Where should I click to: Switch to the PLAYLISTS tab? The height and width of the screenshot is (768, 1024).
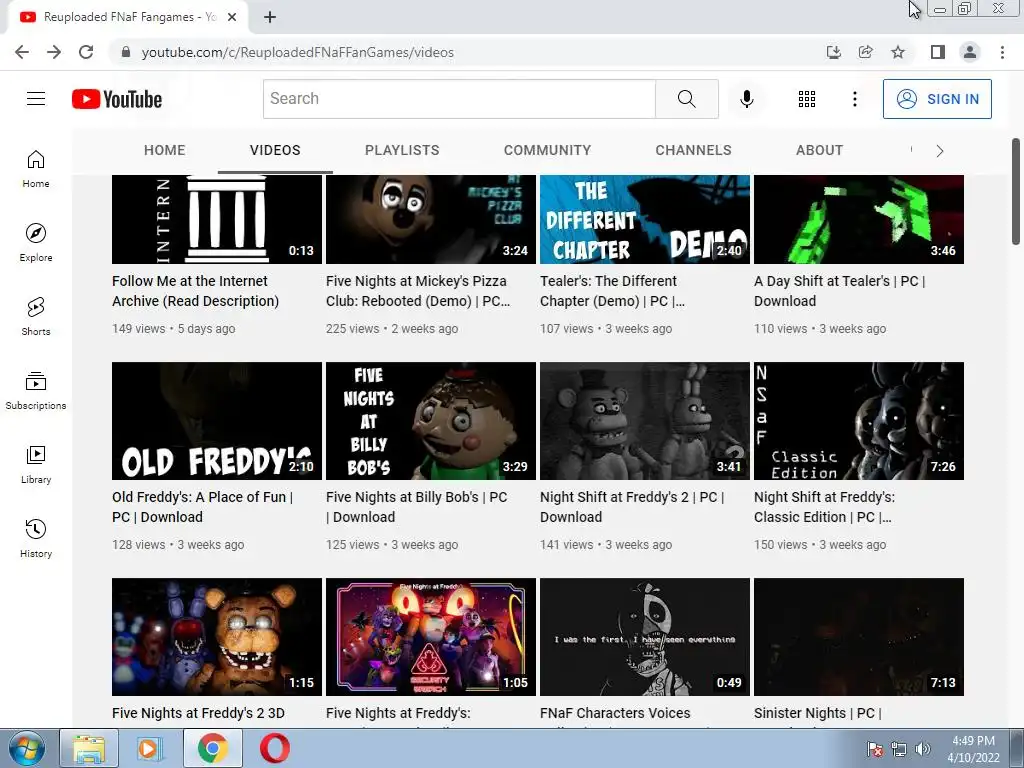[x=402, y=150]
